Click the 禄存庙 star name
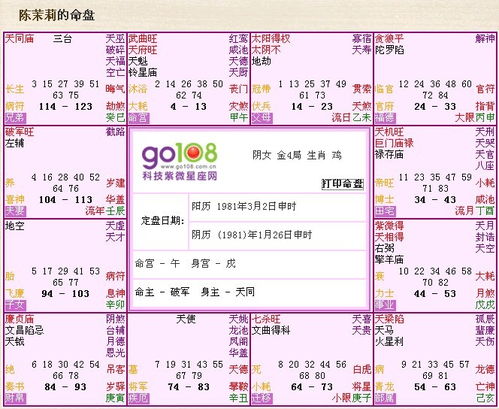Screen dimensions: 499x409 (x=389, y=154)
